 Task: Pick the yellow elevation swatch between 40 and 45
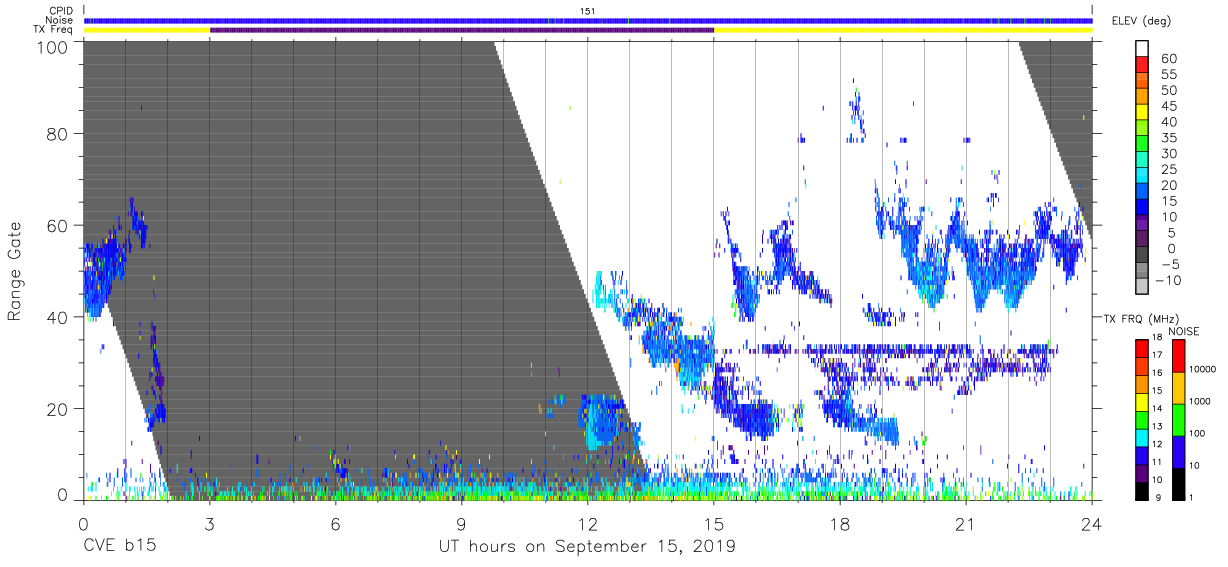(1141, 112)
